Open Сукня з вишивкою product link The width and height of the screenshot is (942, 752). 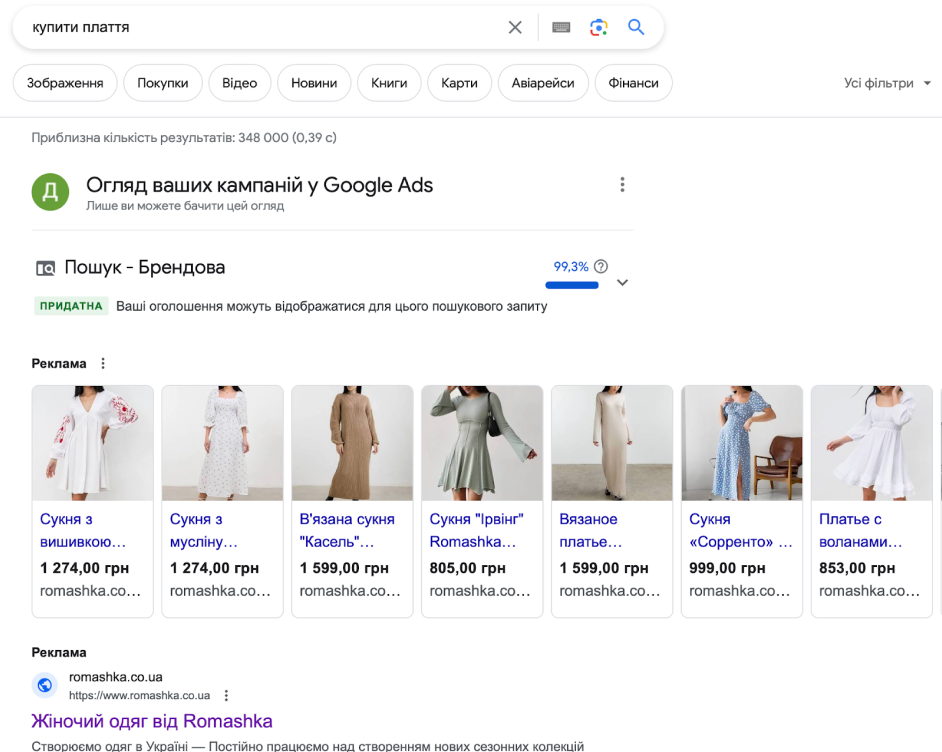[83, 530]
